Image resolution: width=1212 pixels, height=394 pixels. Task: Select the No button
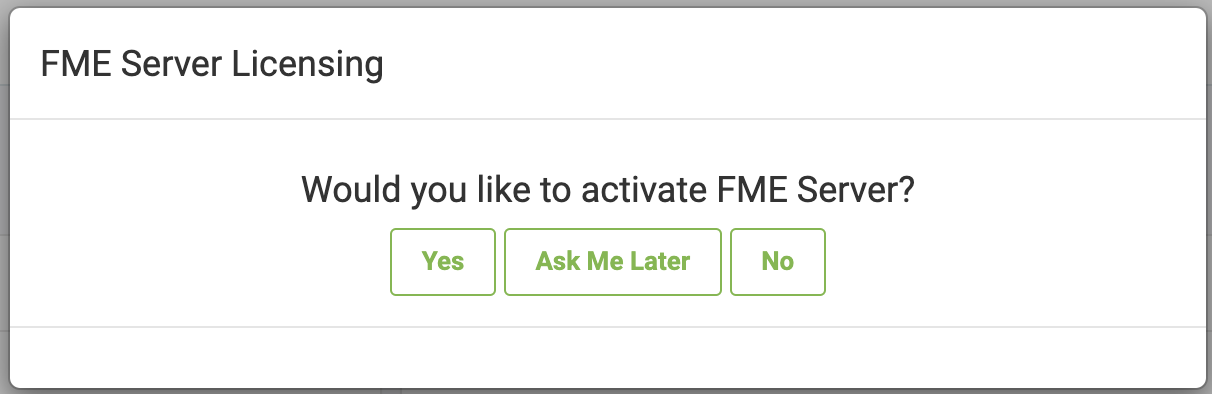coord(778,262)
